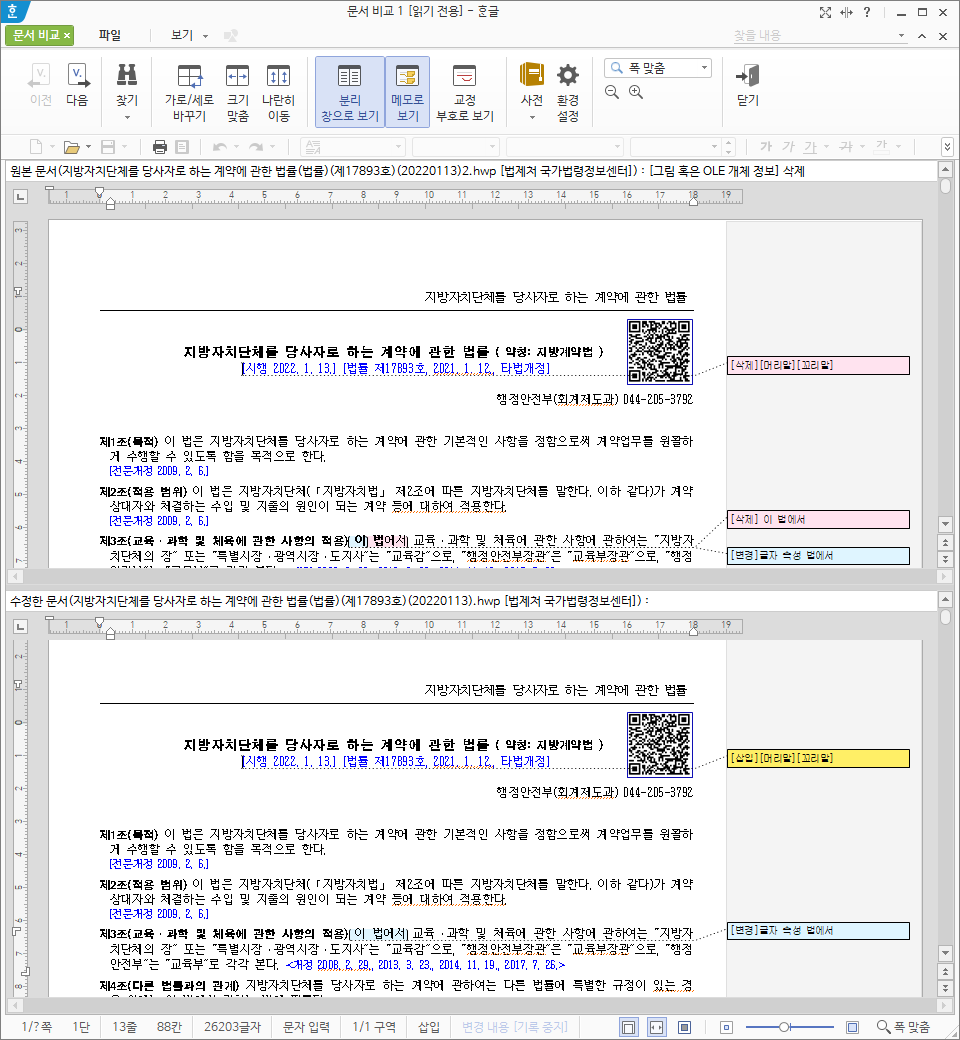Click the zoom slider handle in status bar
Screen dimensions: 960x1040
(784, 1027)
